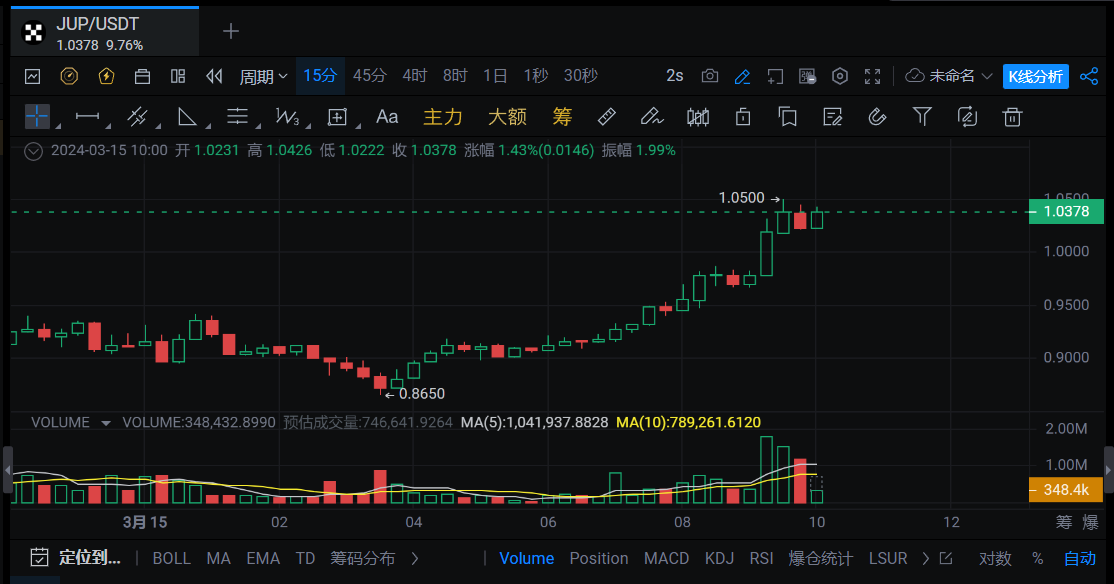
Task: Enter fullscreen chart mode
Action: [872, 76]
